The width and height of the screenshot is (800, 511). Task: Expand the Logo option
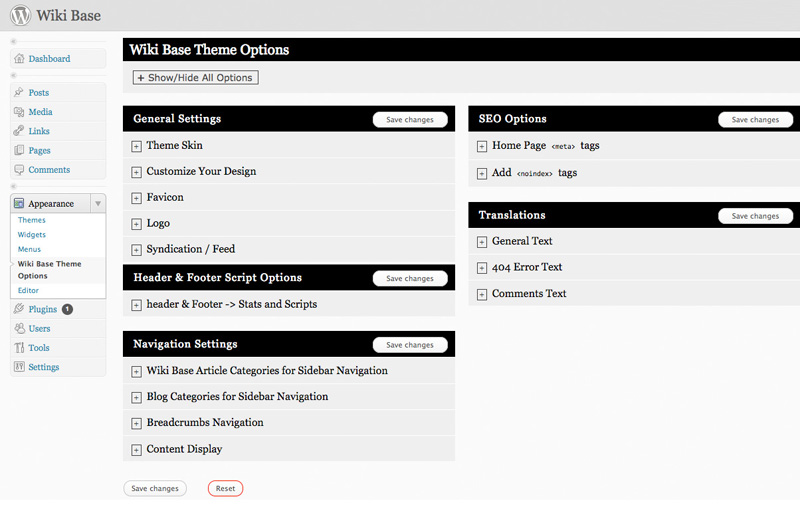coord(136,224)
